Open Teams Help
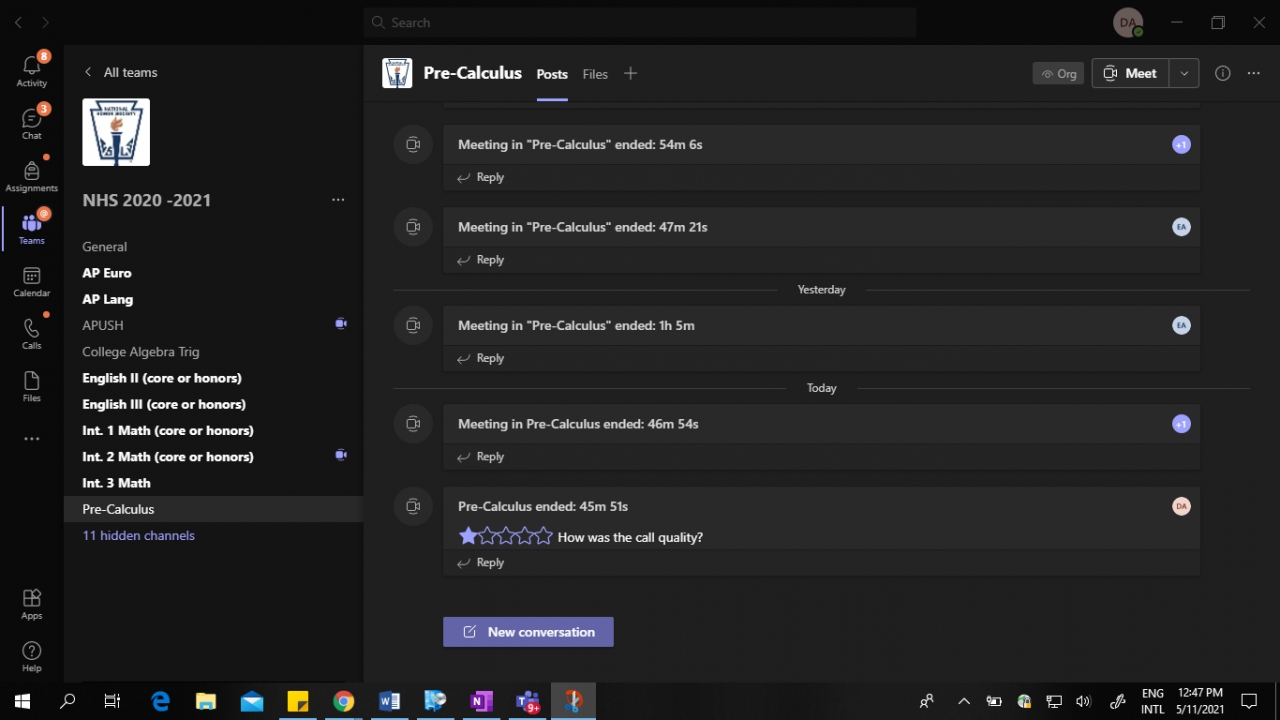This screenshot has width=1280, height=720. click(32, 655)
